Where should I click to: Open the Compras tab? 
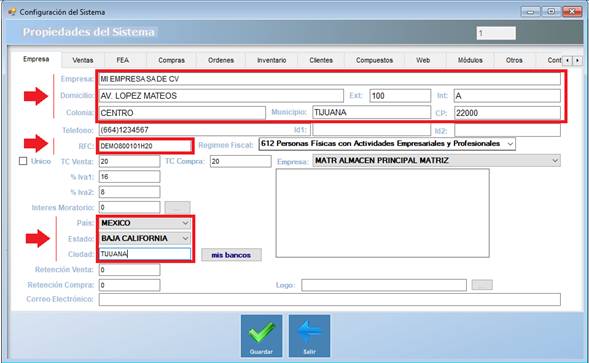171,60
